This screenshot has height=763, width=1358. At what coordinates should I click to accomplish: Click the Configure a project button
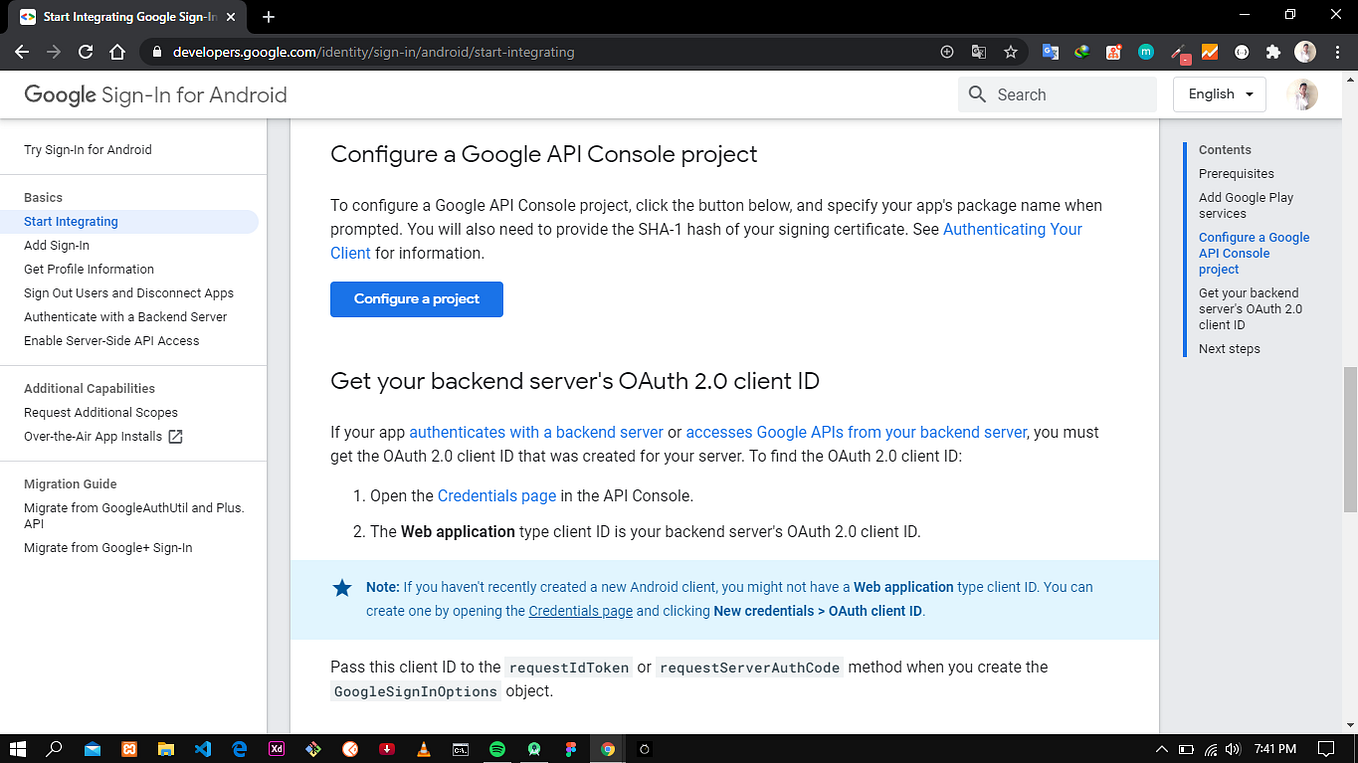click(x=416, y=299)
